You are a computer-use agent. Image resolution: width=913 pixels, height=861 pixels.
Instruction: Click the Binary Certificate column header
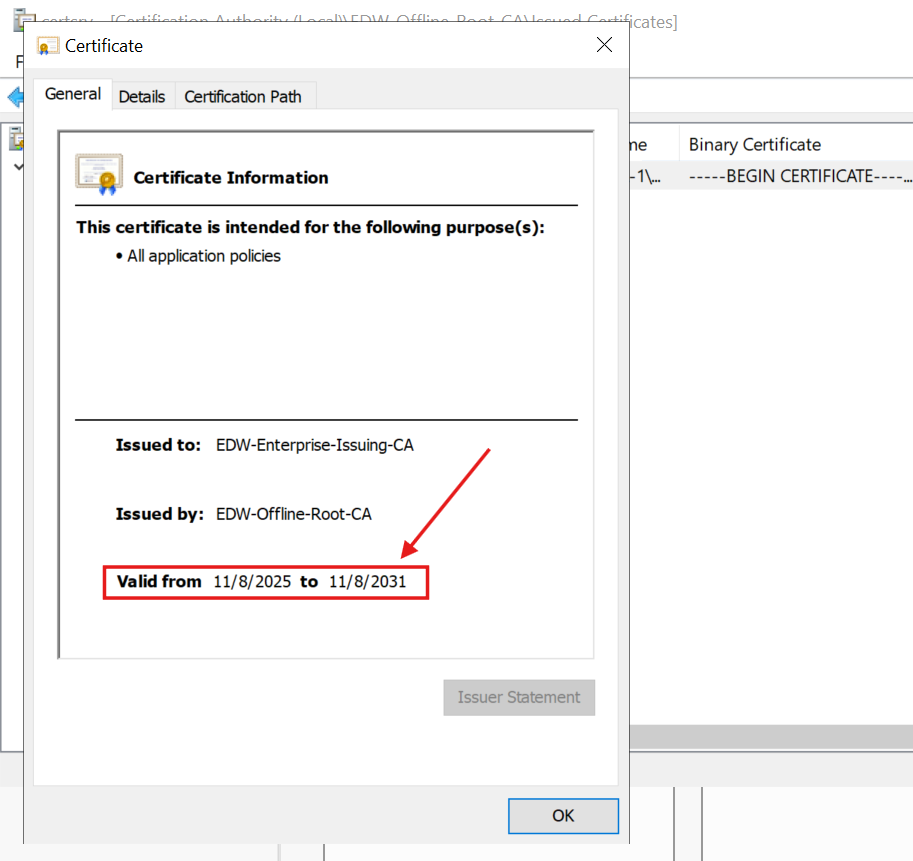click(x=753, y=144)
